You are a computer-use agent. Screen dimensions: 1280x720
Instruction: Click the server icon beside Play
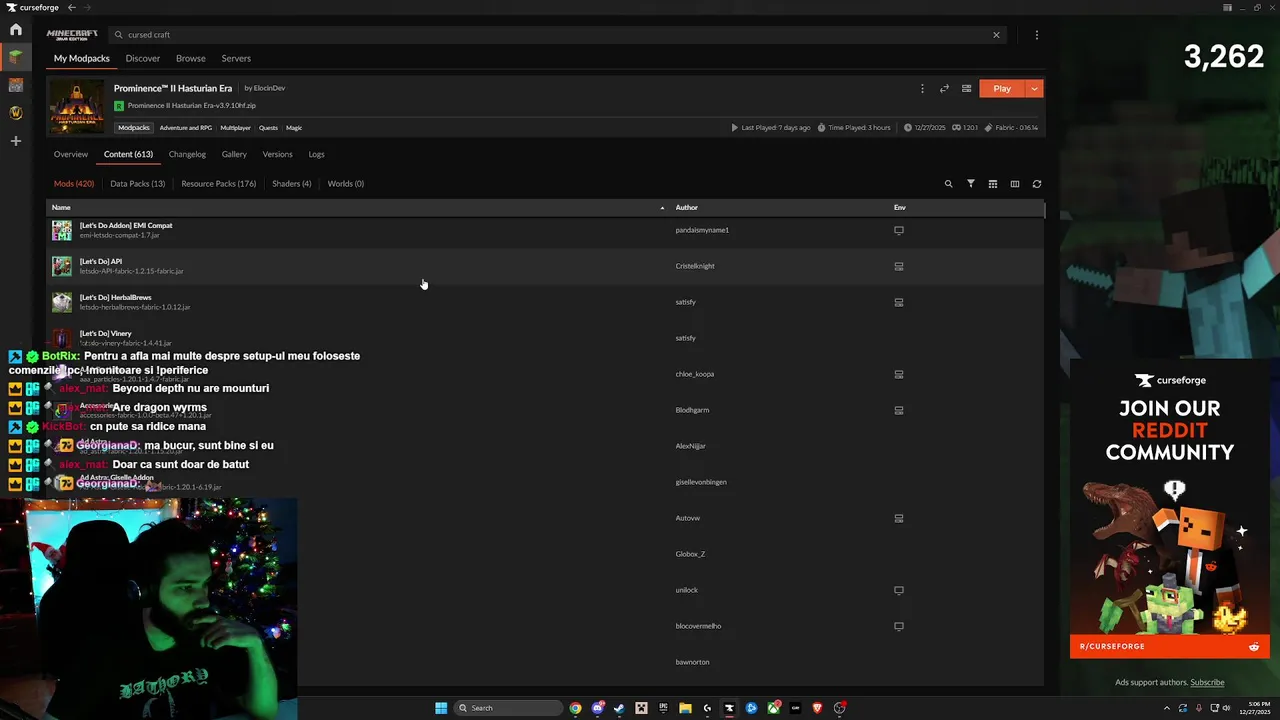tap(966, 89)
